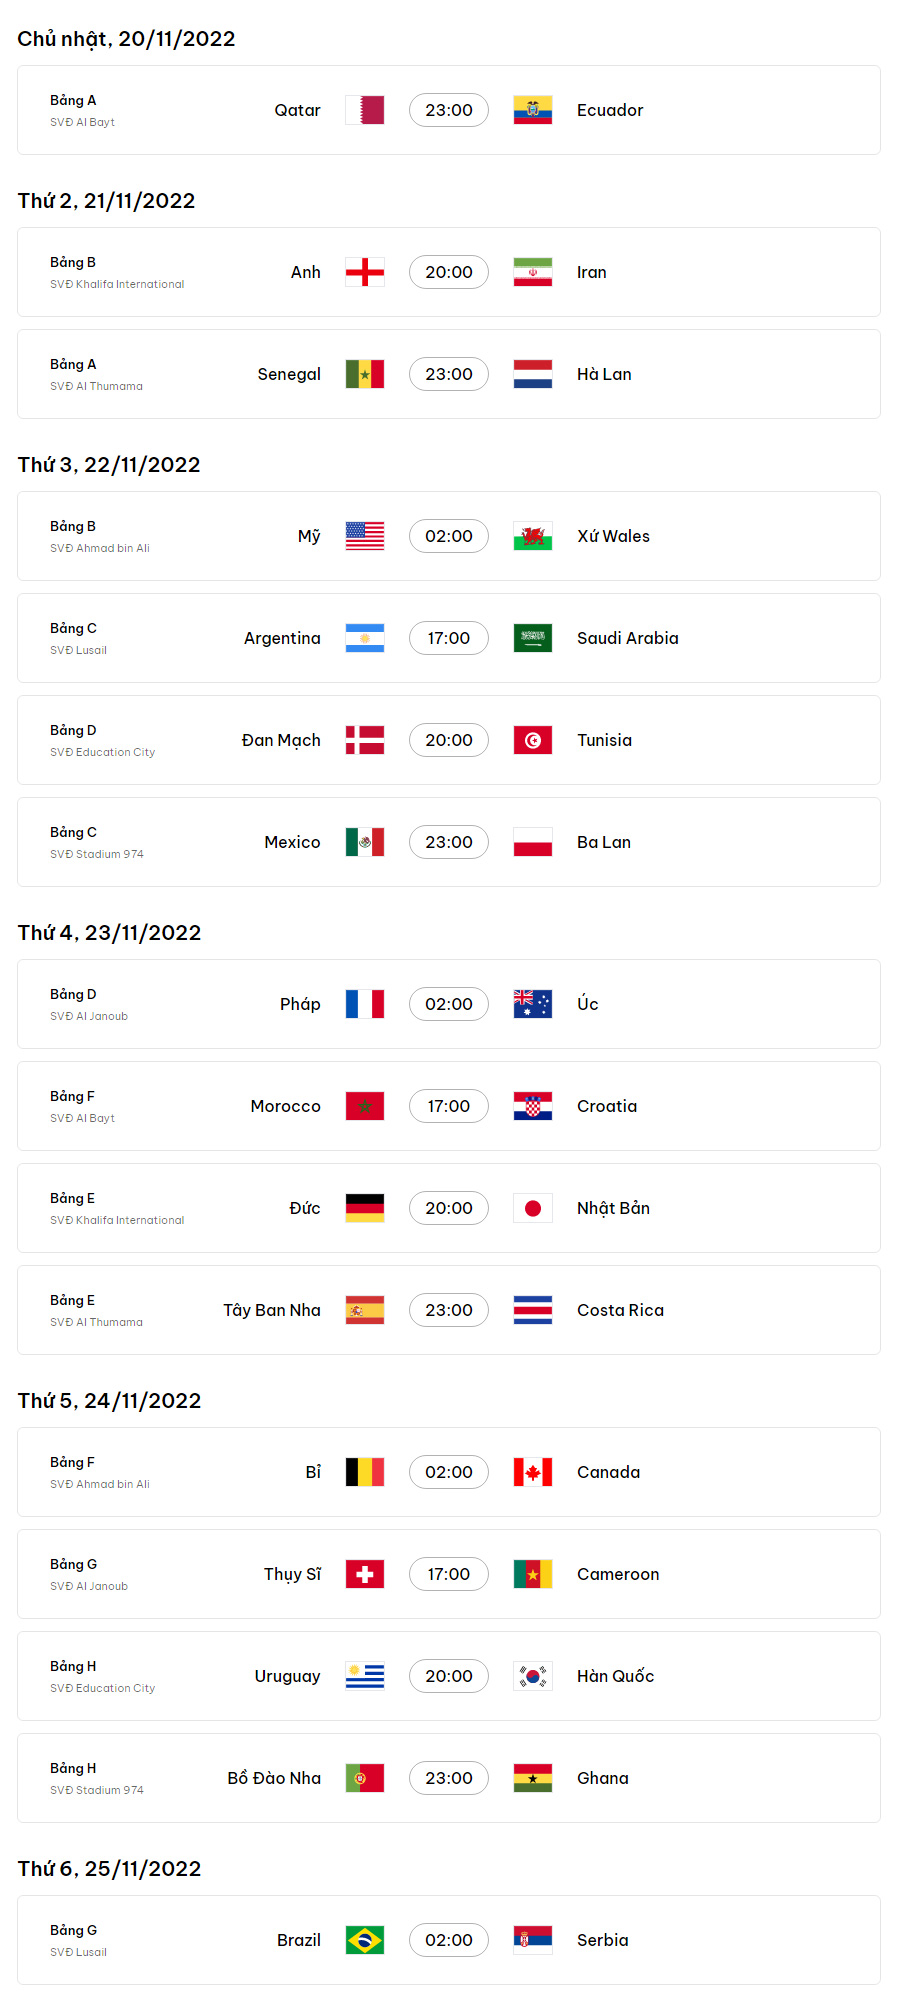This screenshot has width=899, height=1992.
Task: Click the Qatar flag icon
Action: click(x=365, y=110)
